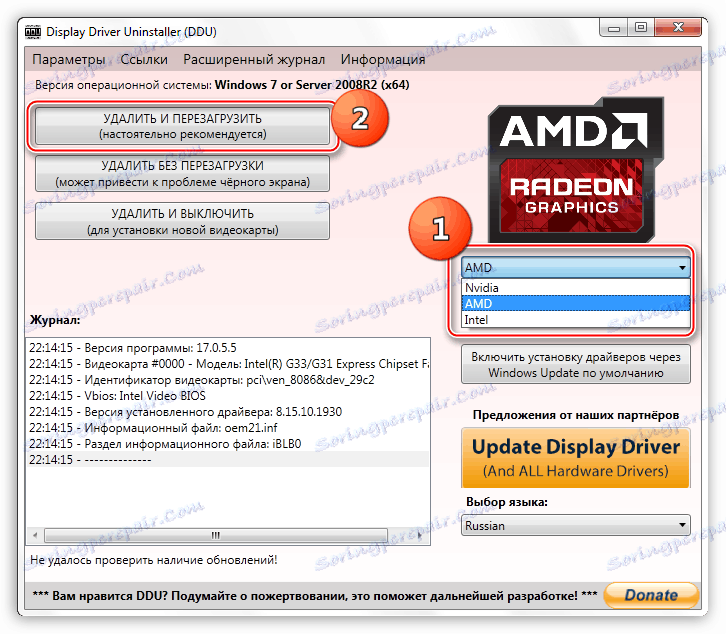Click УДАЛИТЬ И ПЕРЕЗАГРУЗИТЬ button
Viewport: 726px width, 634px height.
pos(182,126)
